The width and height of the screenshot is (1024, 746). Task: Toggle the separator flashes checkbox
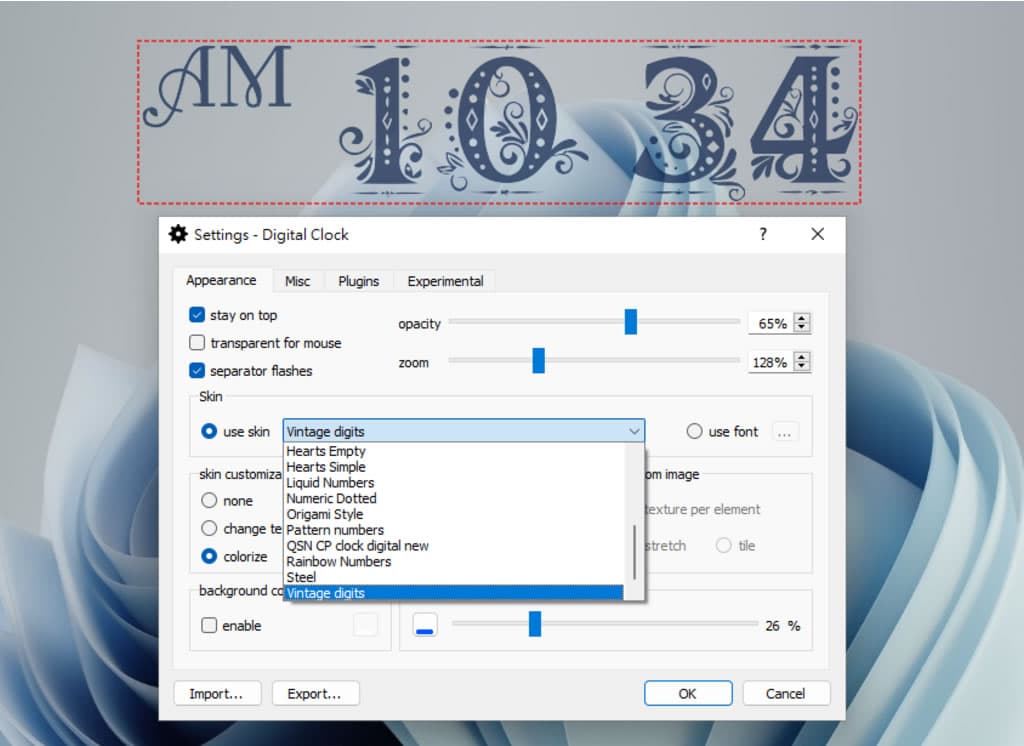pyautogui.click(x=197, y=370)
